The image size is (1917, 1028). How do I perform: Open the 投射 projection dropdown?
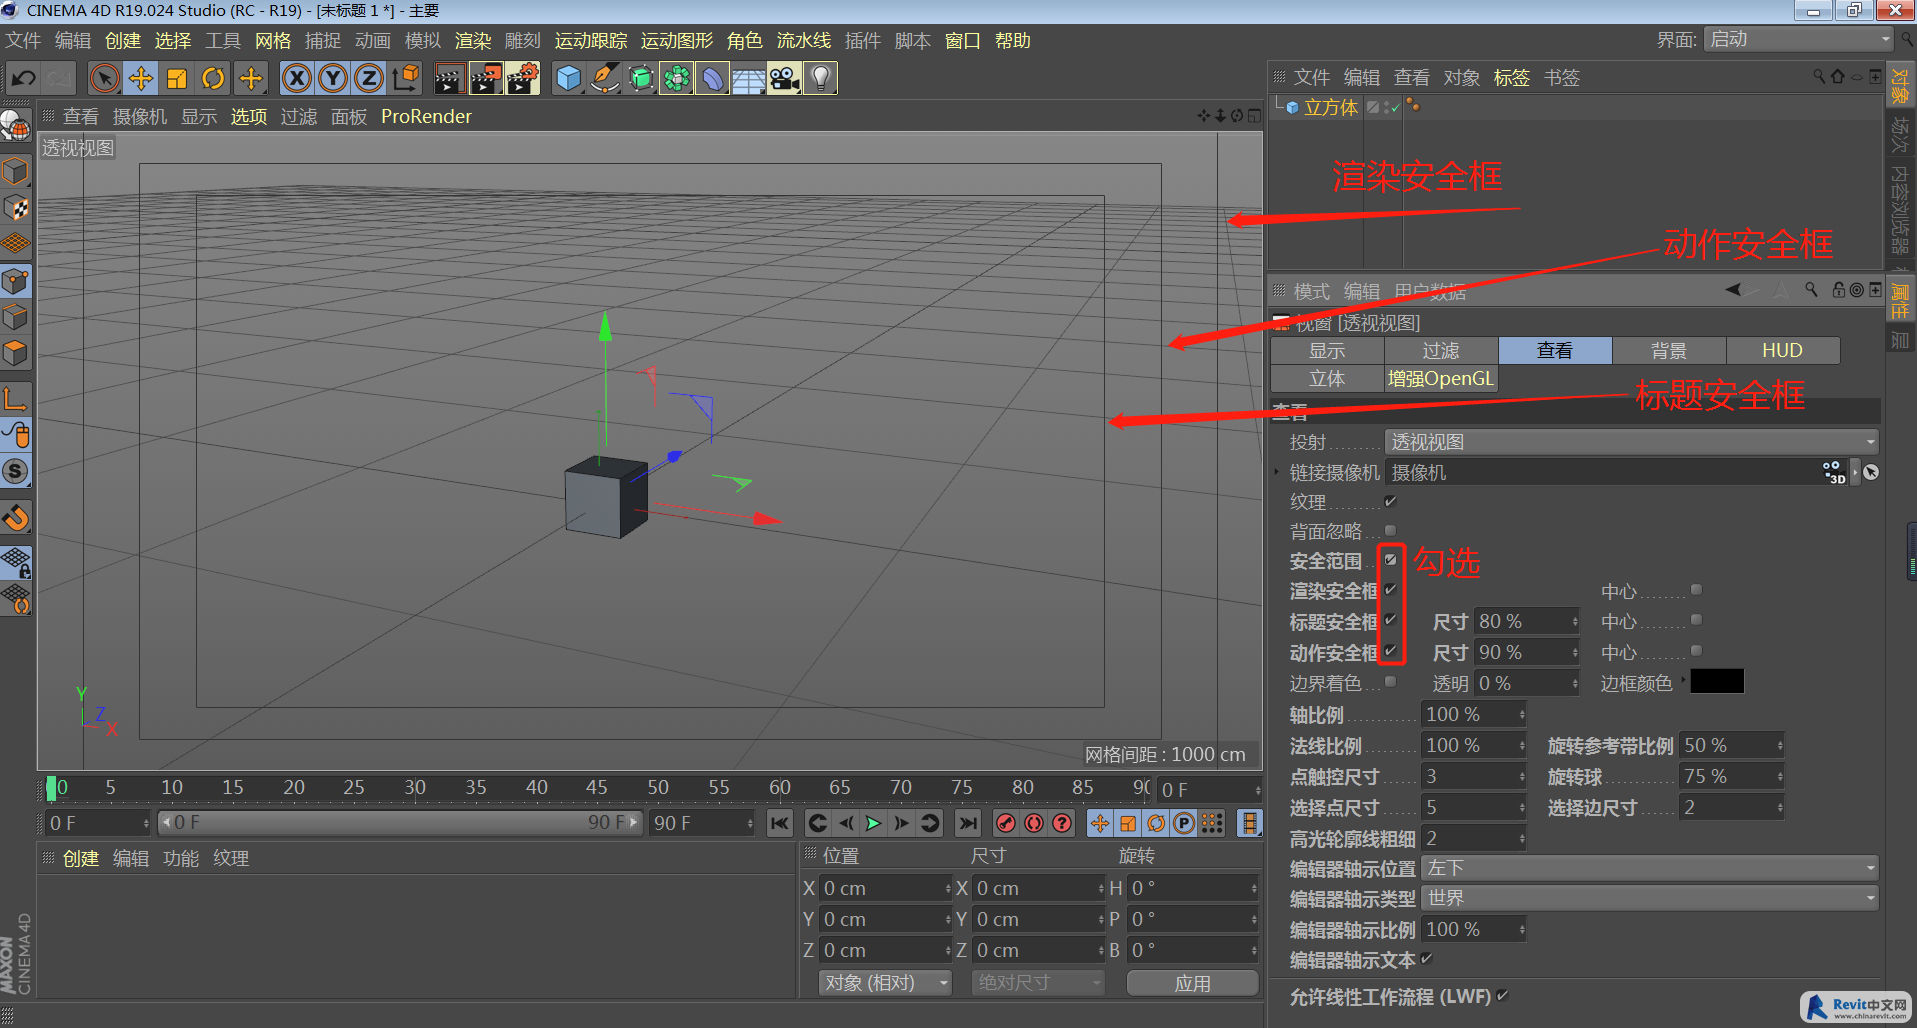click(1632, 442)
